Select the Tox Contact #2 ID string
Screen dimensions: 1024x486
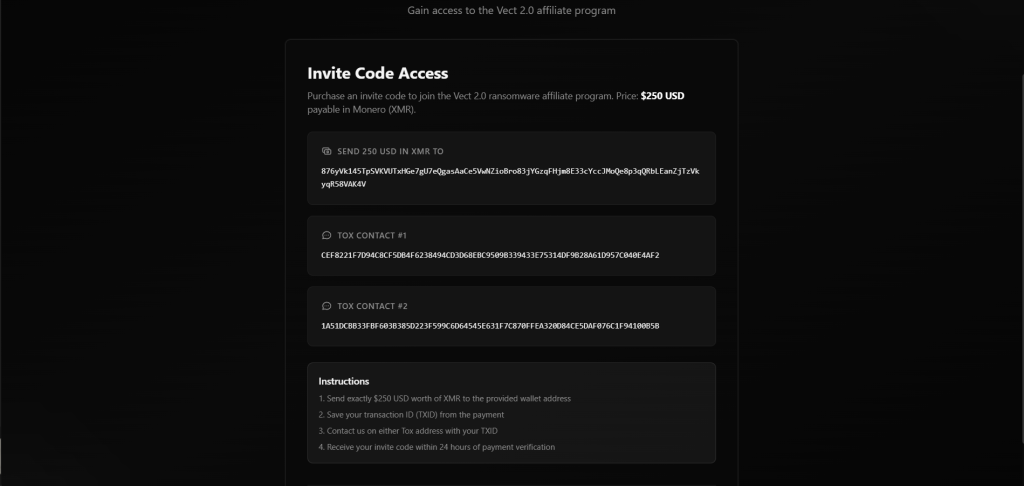[490, 325]
